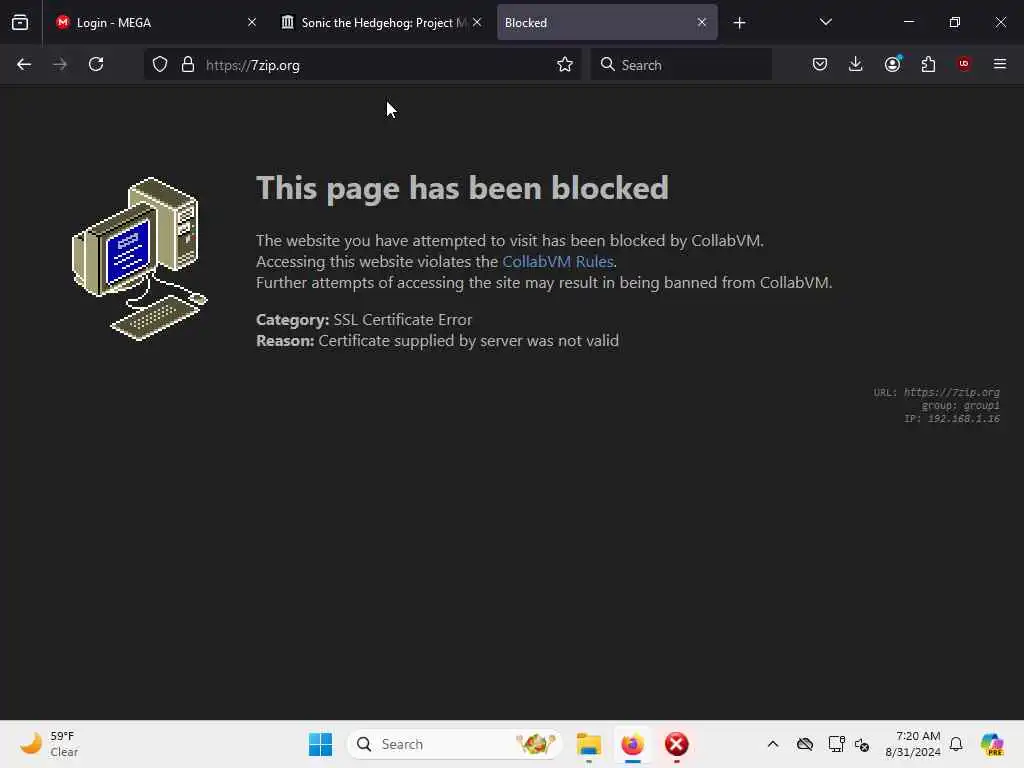Open the Firefox account menu
The image size is (1024, 768).
[x=892, y=64]
